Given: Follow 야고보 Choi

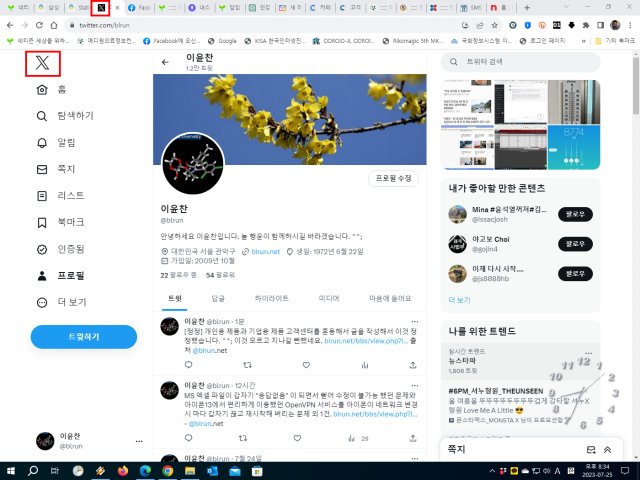Looking at the screenshot, I should point(575,244).
